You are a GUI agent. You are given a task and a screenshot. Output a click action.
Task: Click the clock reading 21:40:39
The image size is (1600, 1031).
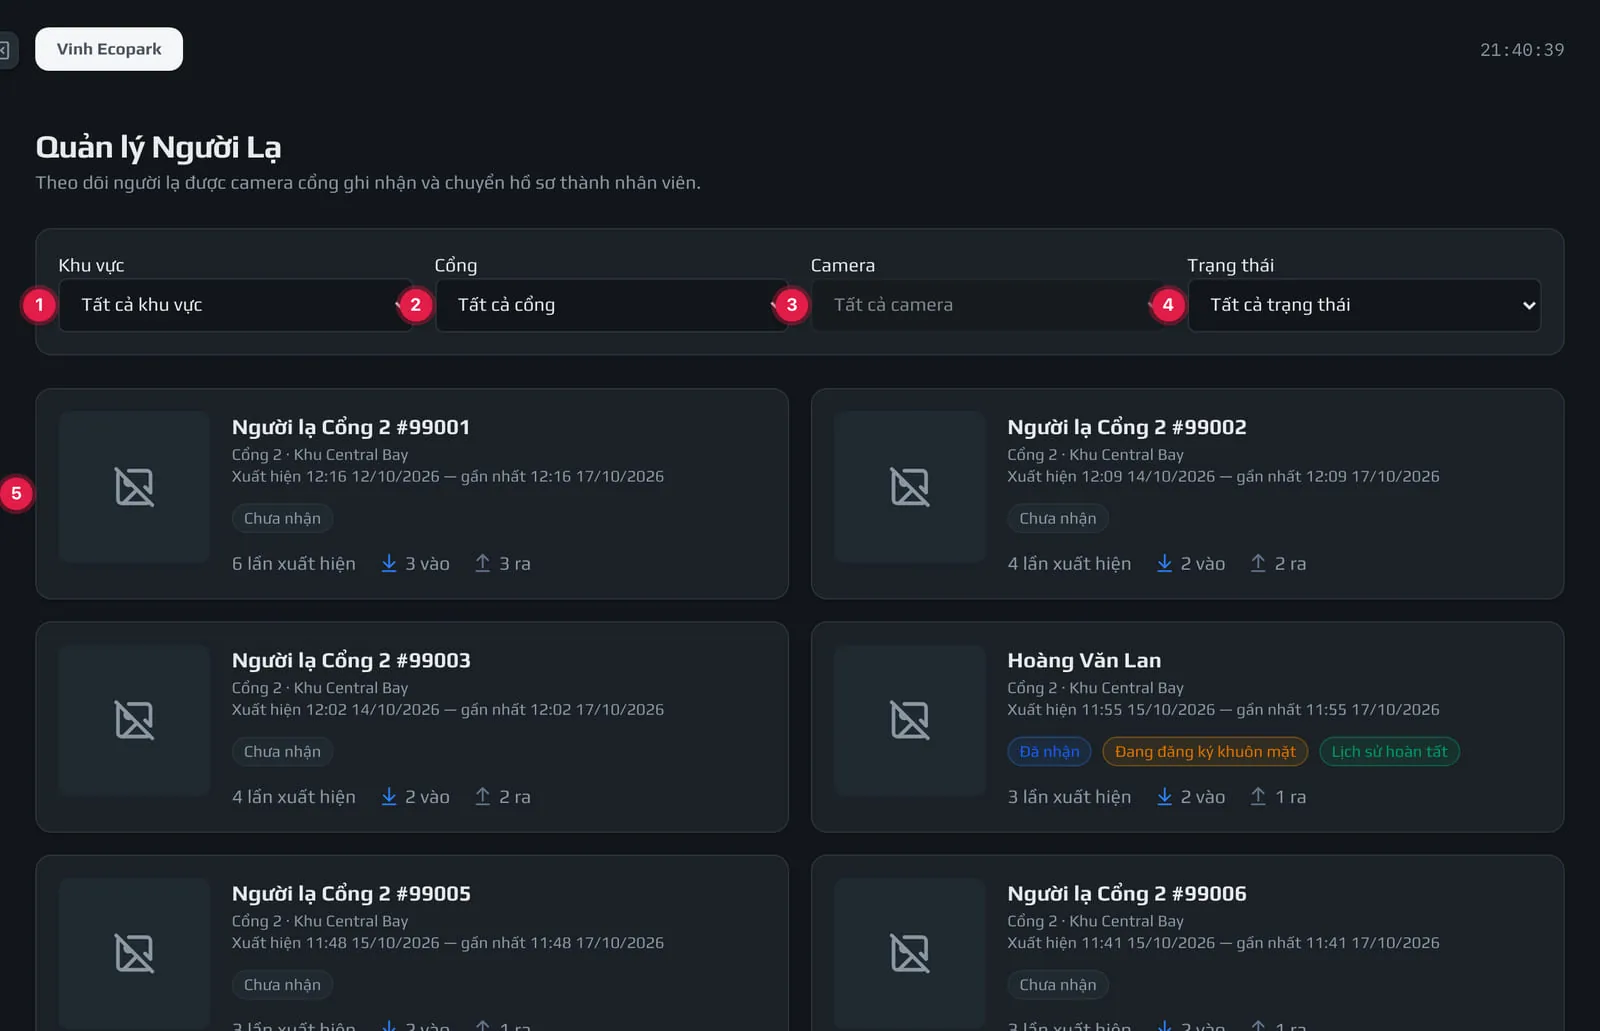pos(1522,50)
